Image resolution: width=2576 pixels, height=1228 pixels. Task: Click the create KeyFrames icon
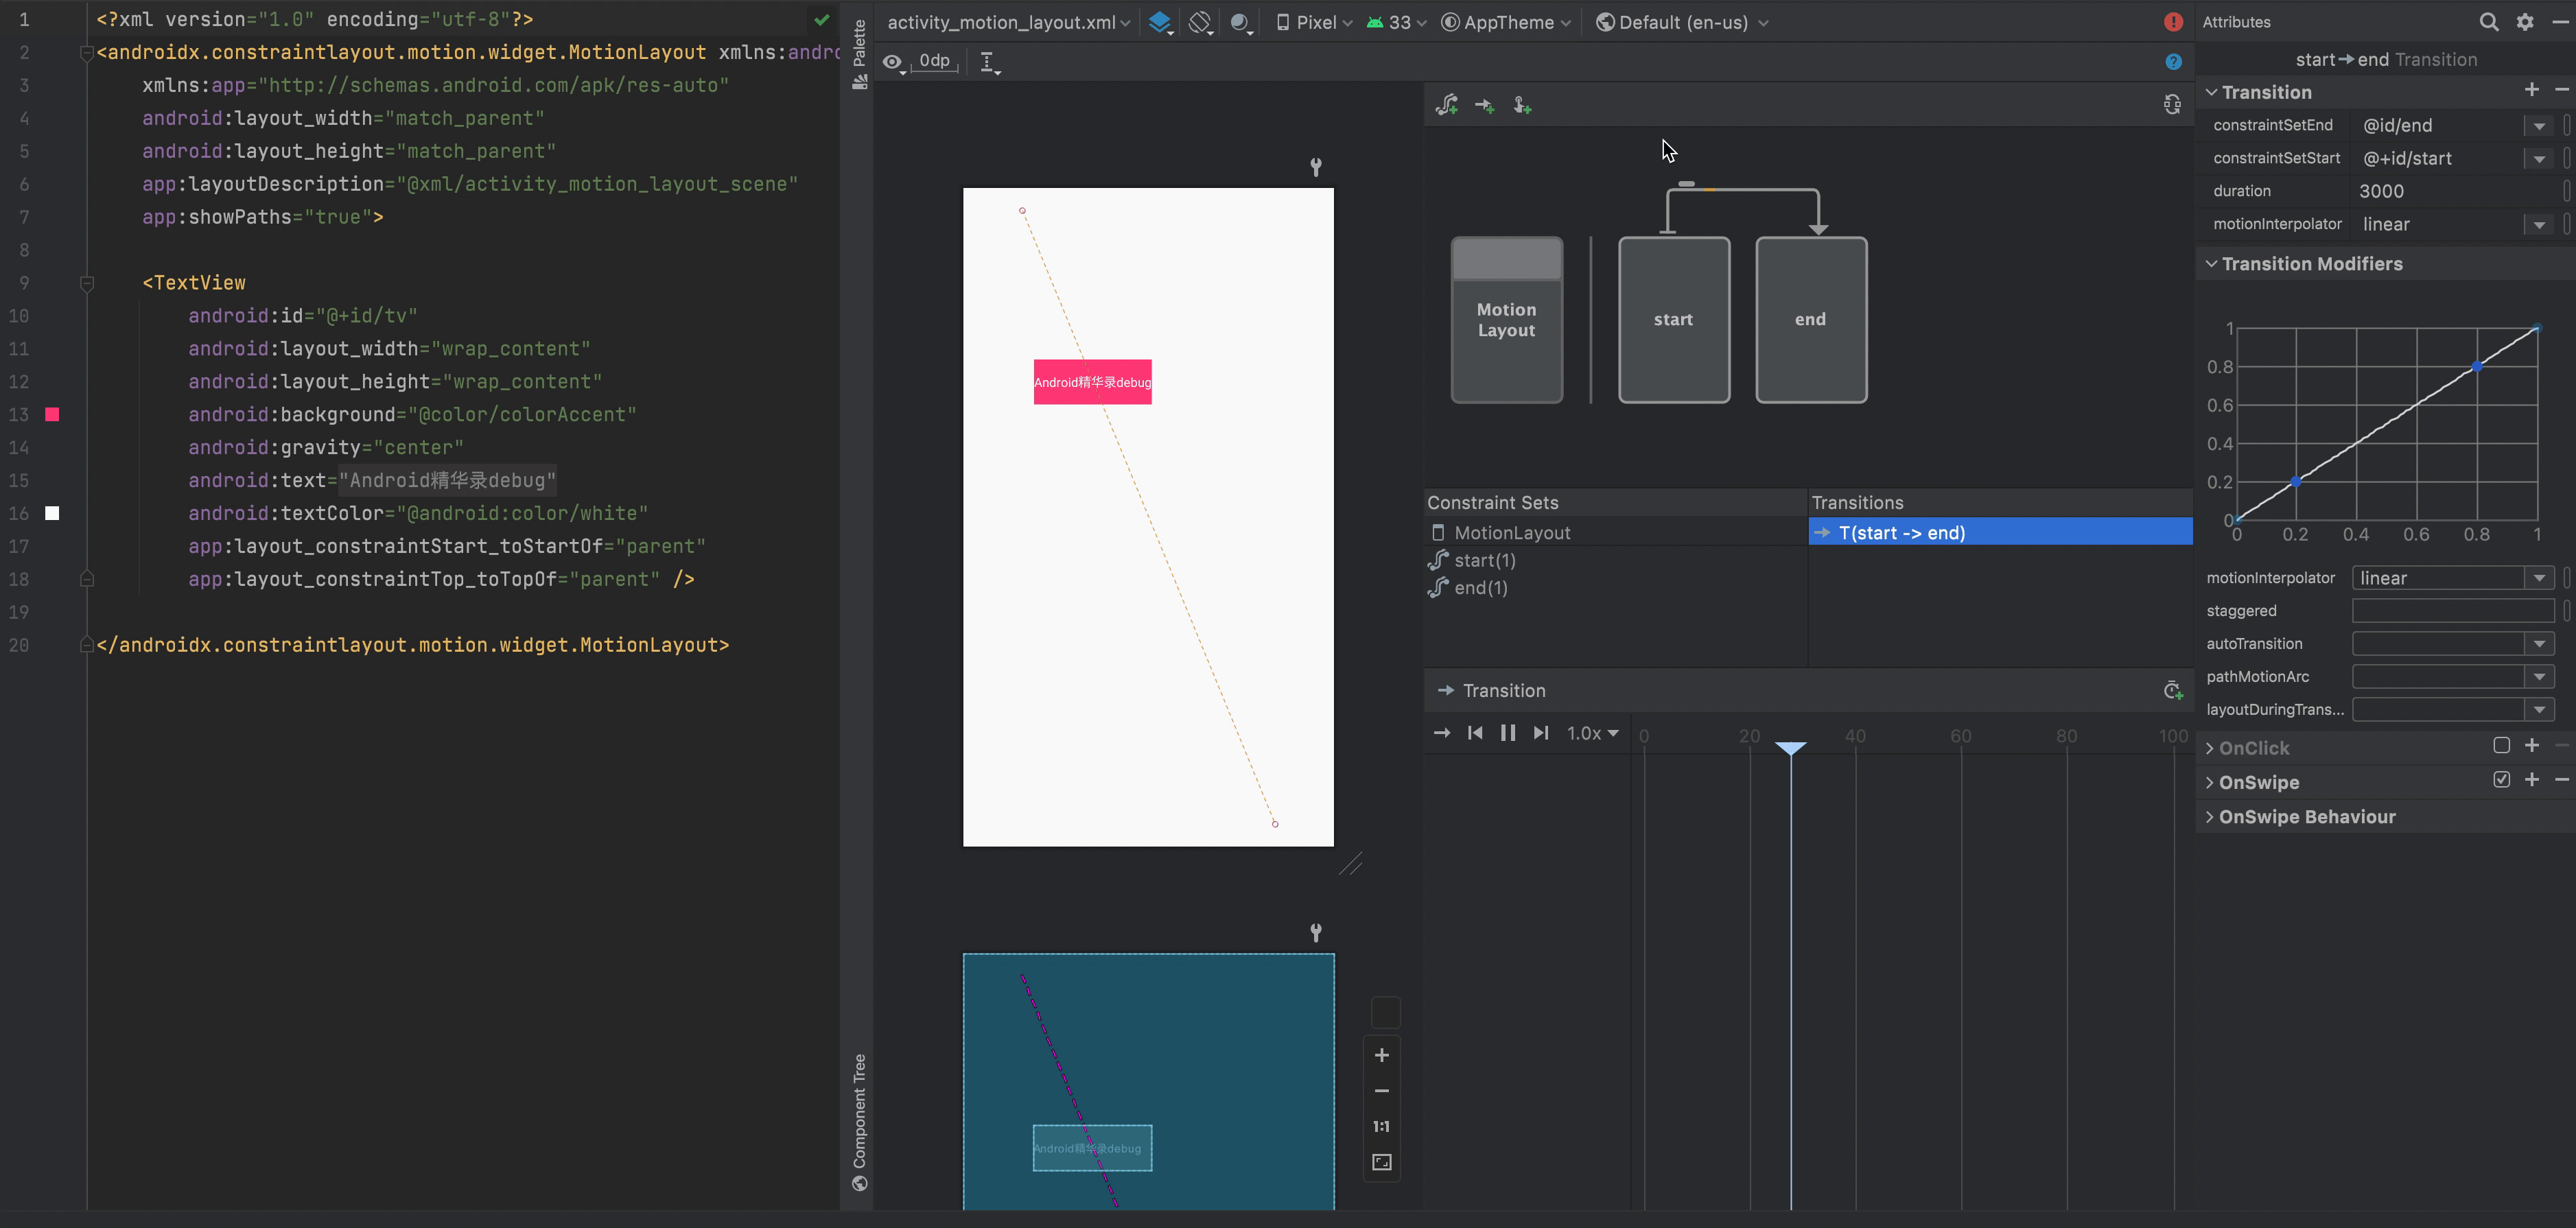click(x=2172, y=691)
